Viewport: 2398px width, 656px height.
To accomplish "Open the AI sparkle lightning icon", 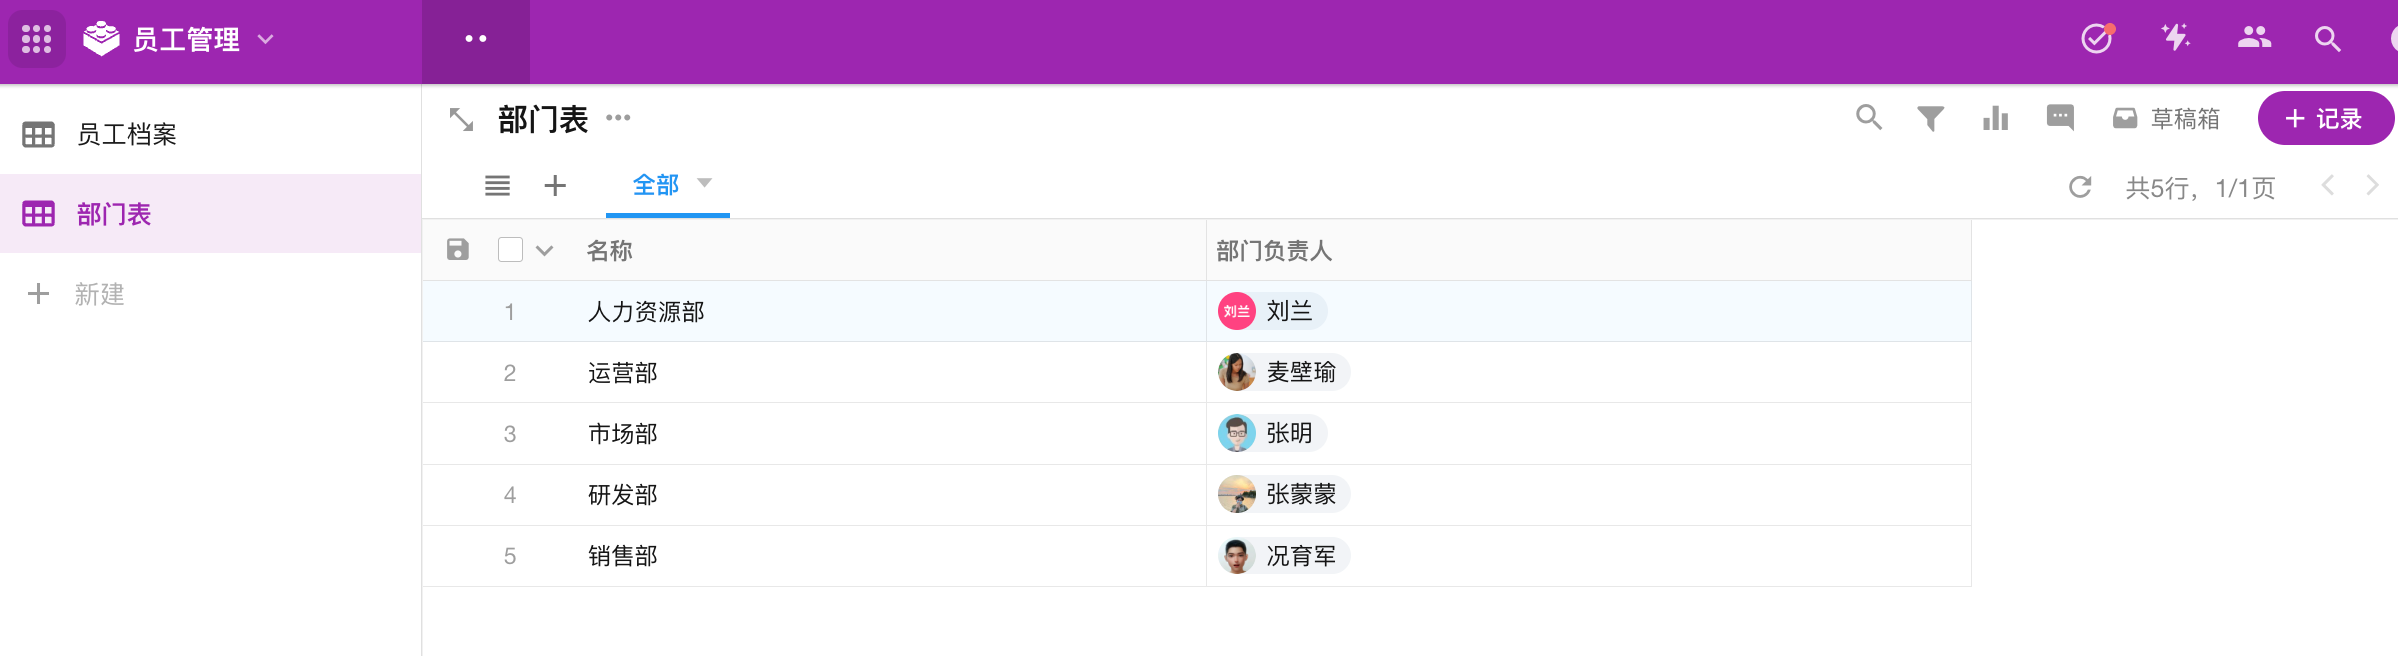I will click(2175, 38).
